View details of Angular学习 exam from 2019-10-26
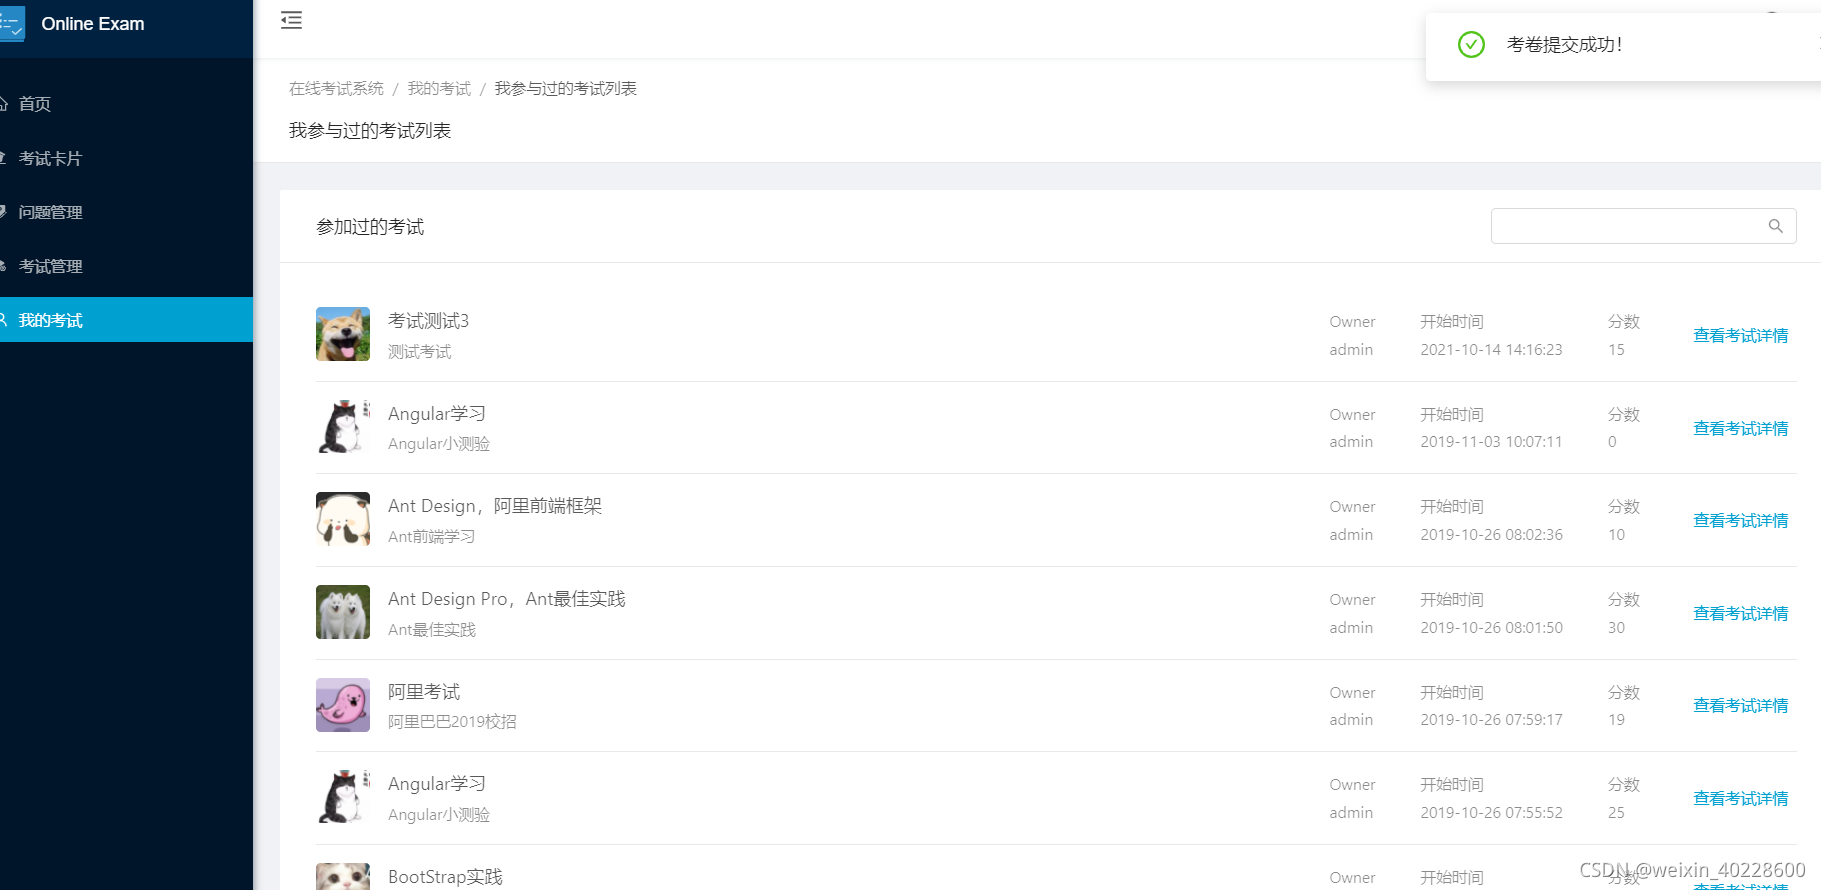The height and width of the screenshot is (890, 1821). pos(1740,799)
